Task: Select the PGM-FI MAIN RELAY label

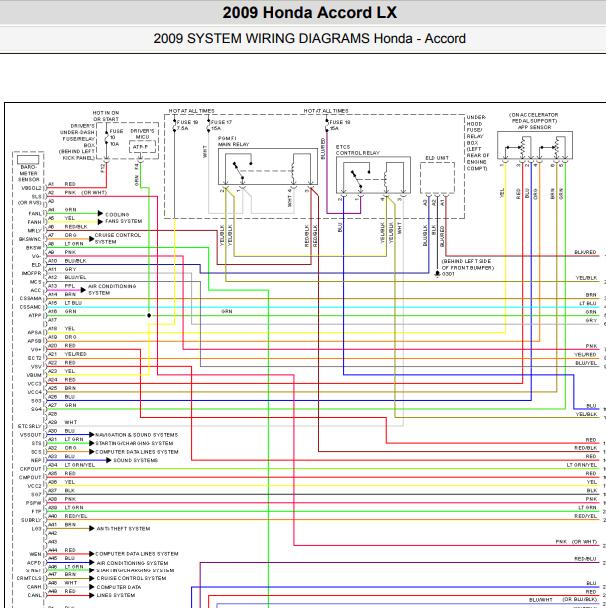Action: [x=233, y=142]
